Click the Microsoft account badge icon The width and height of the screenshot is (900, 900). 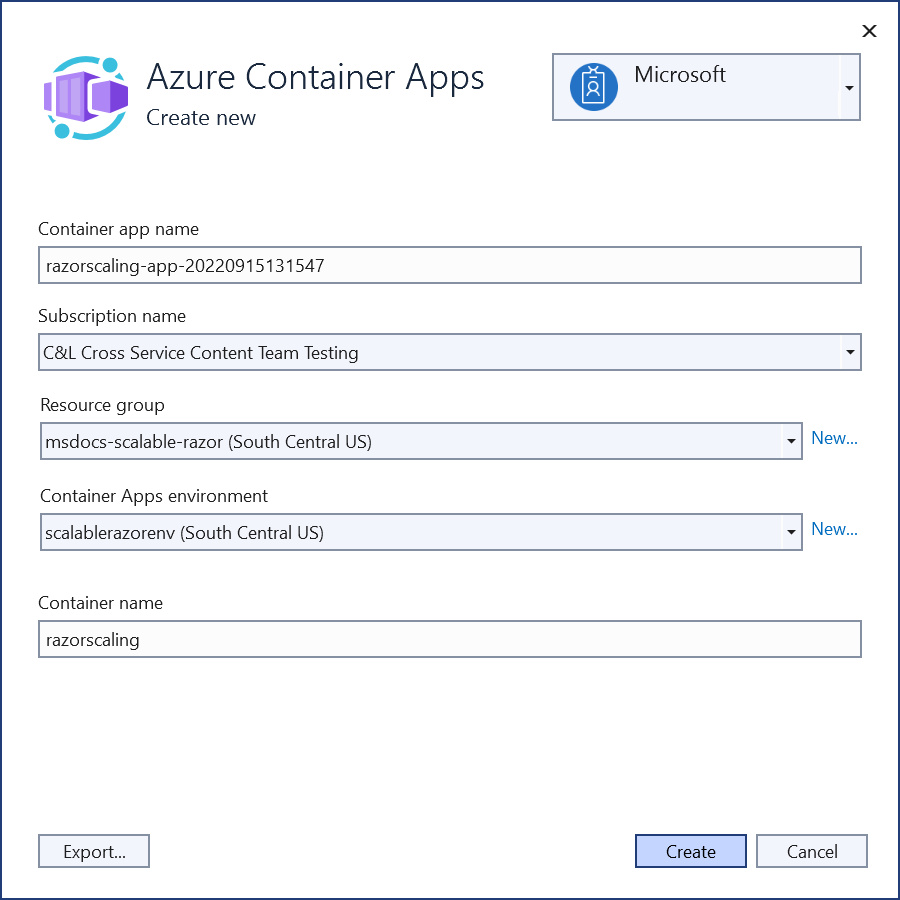click(x=594, y=87)
